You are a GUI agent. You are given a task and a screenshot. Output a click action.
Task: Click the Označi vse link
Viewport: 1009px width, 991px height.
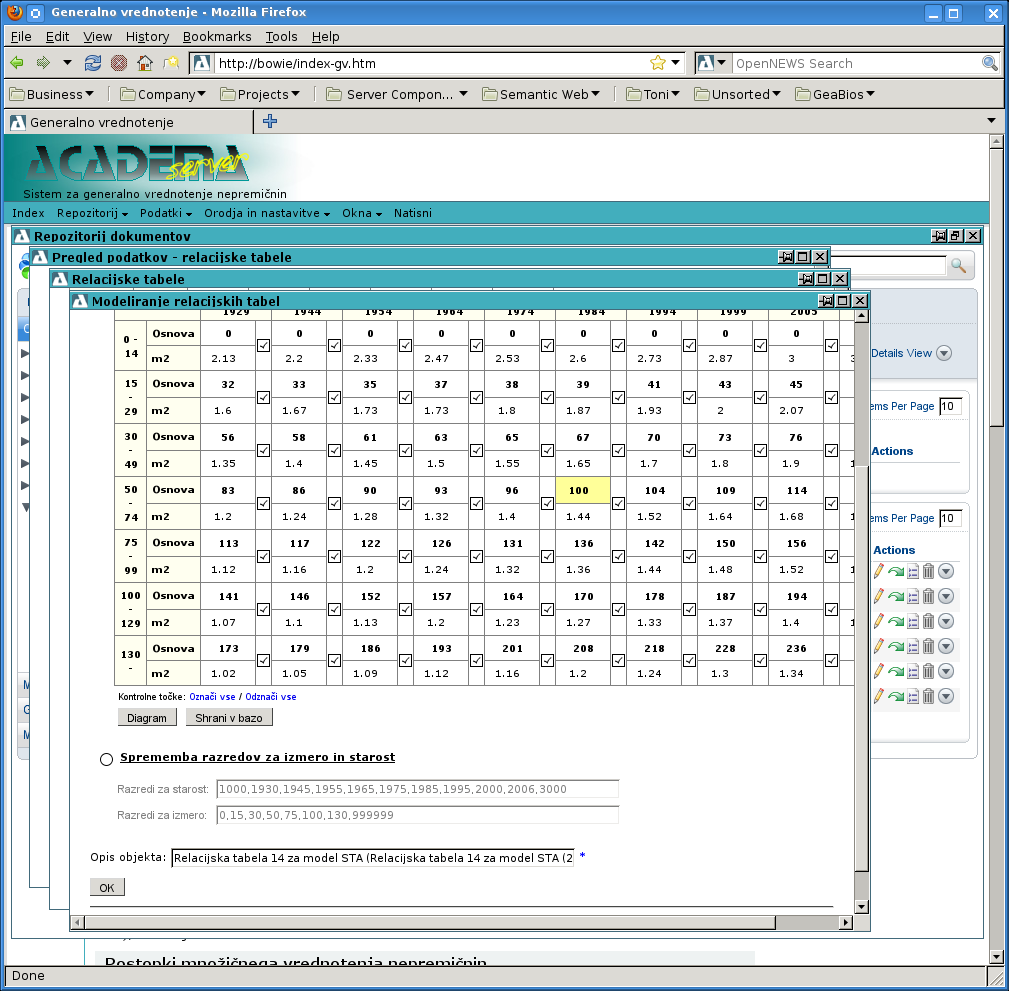coord(214,697)
